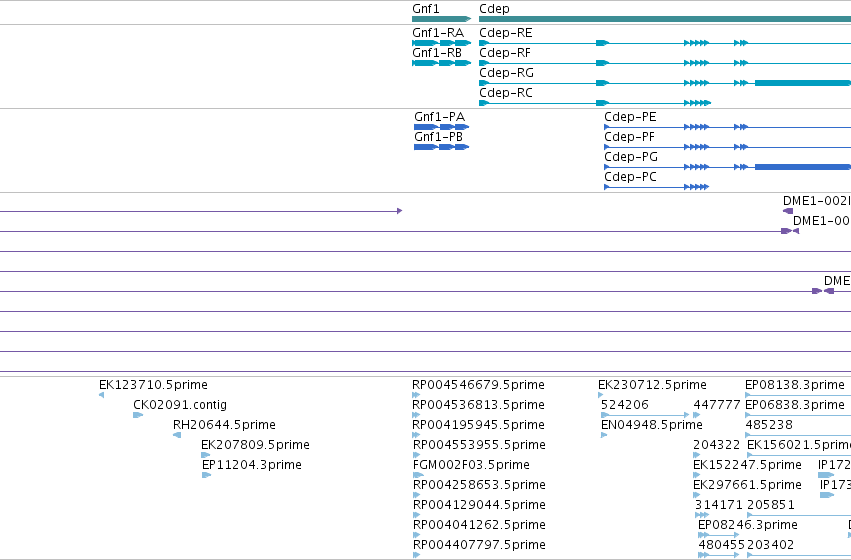Select RP004195945.5prime EST label

coord(478,425)
